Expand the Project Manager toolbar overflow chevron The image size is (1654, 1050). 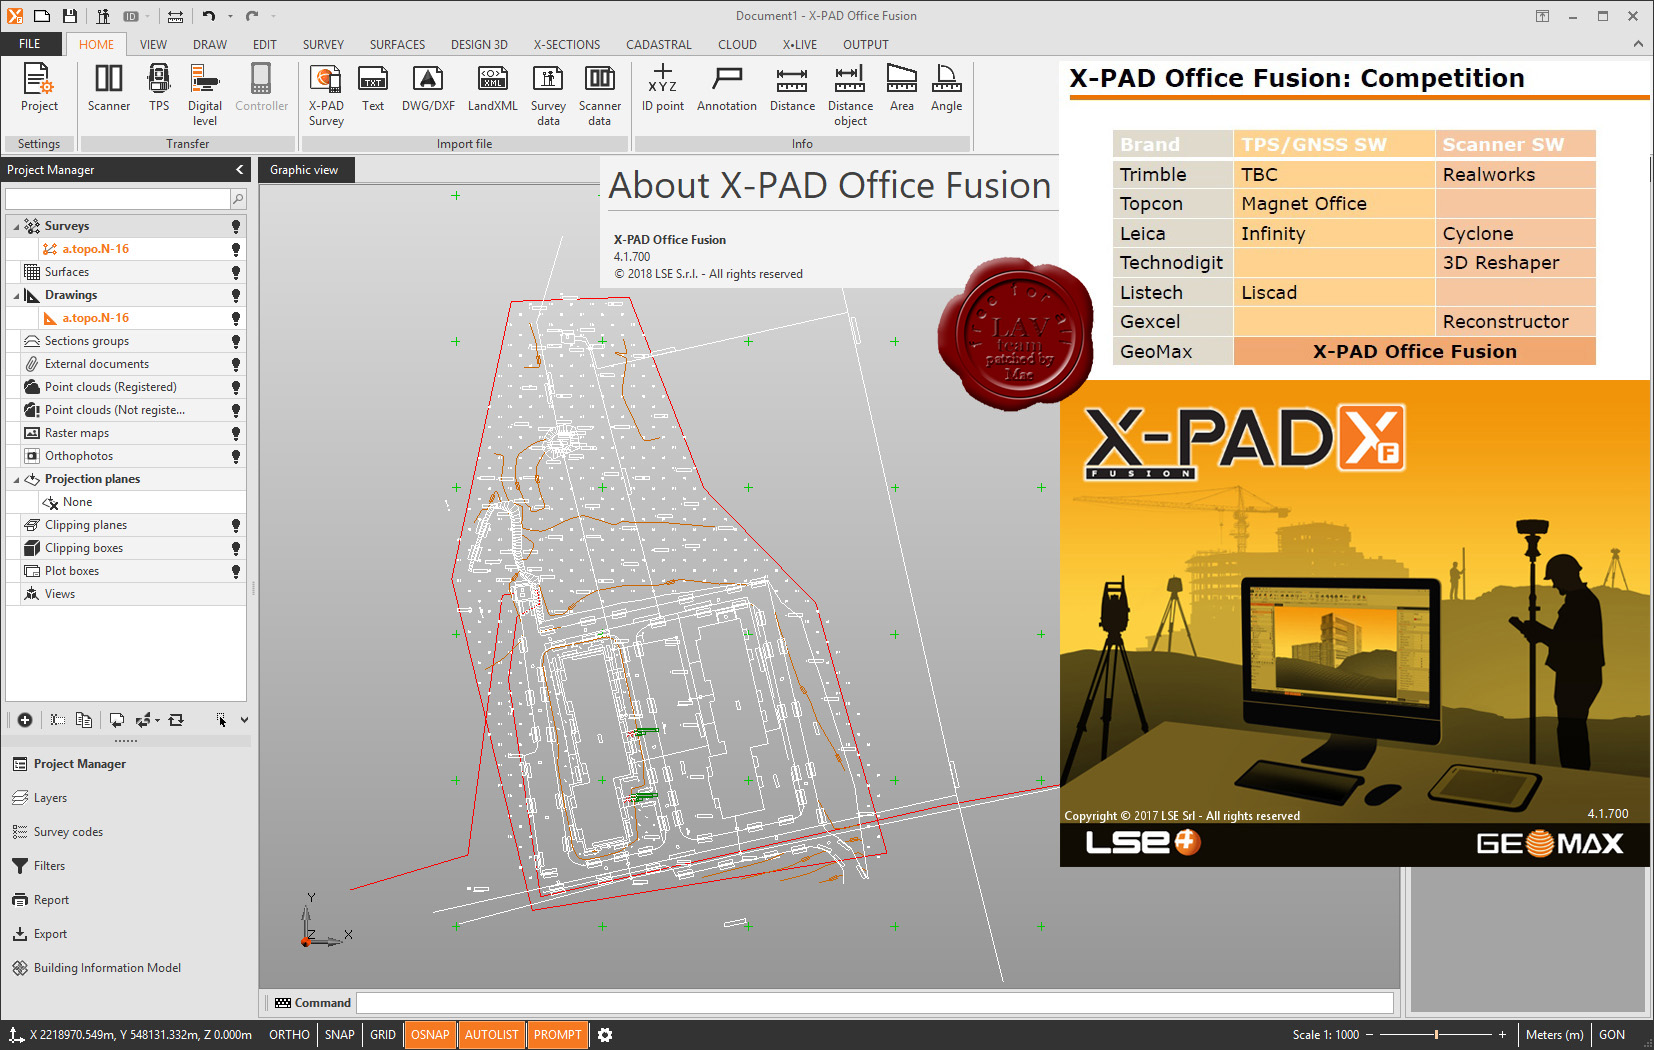[x=244, y=720]
